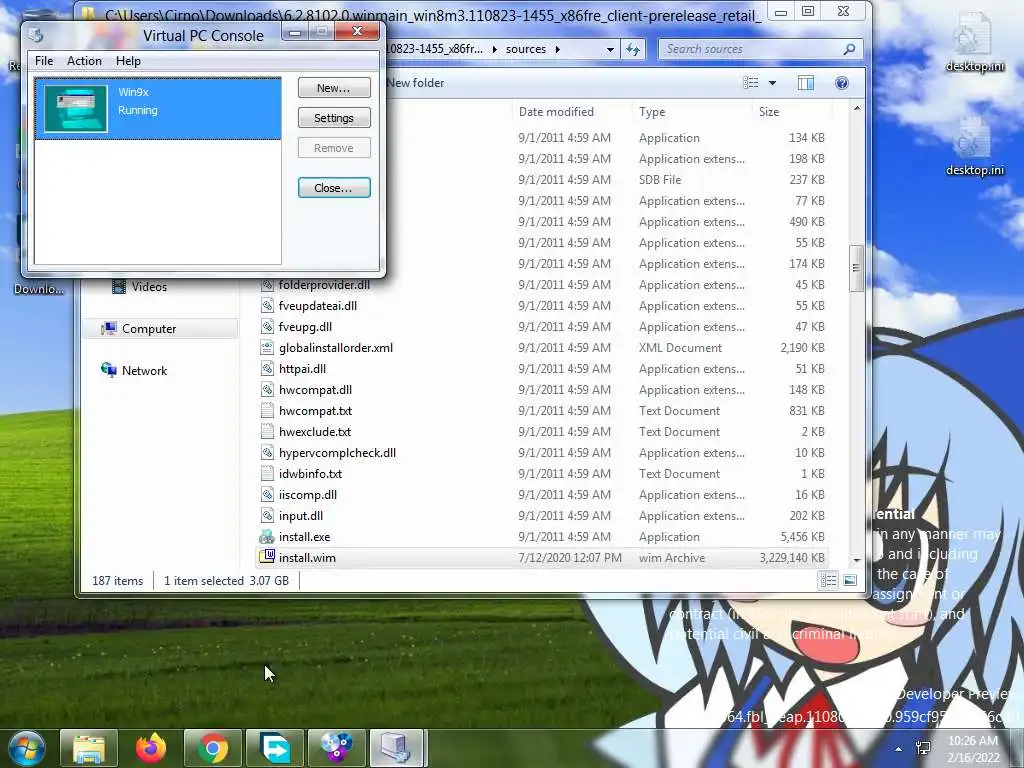The height and width of the screenshot is (768, 1024).
Task: Switch to details view via the status bar icon
Action: pos(828,580)
